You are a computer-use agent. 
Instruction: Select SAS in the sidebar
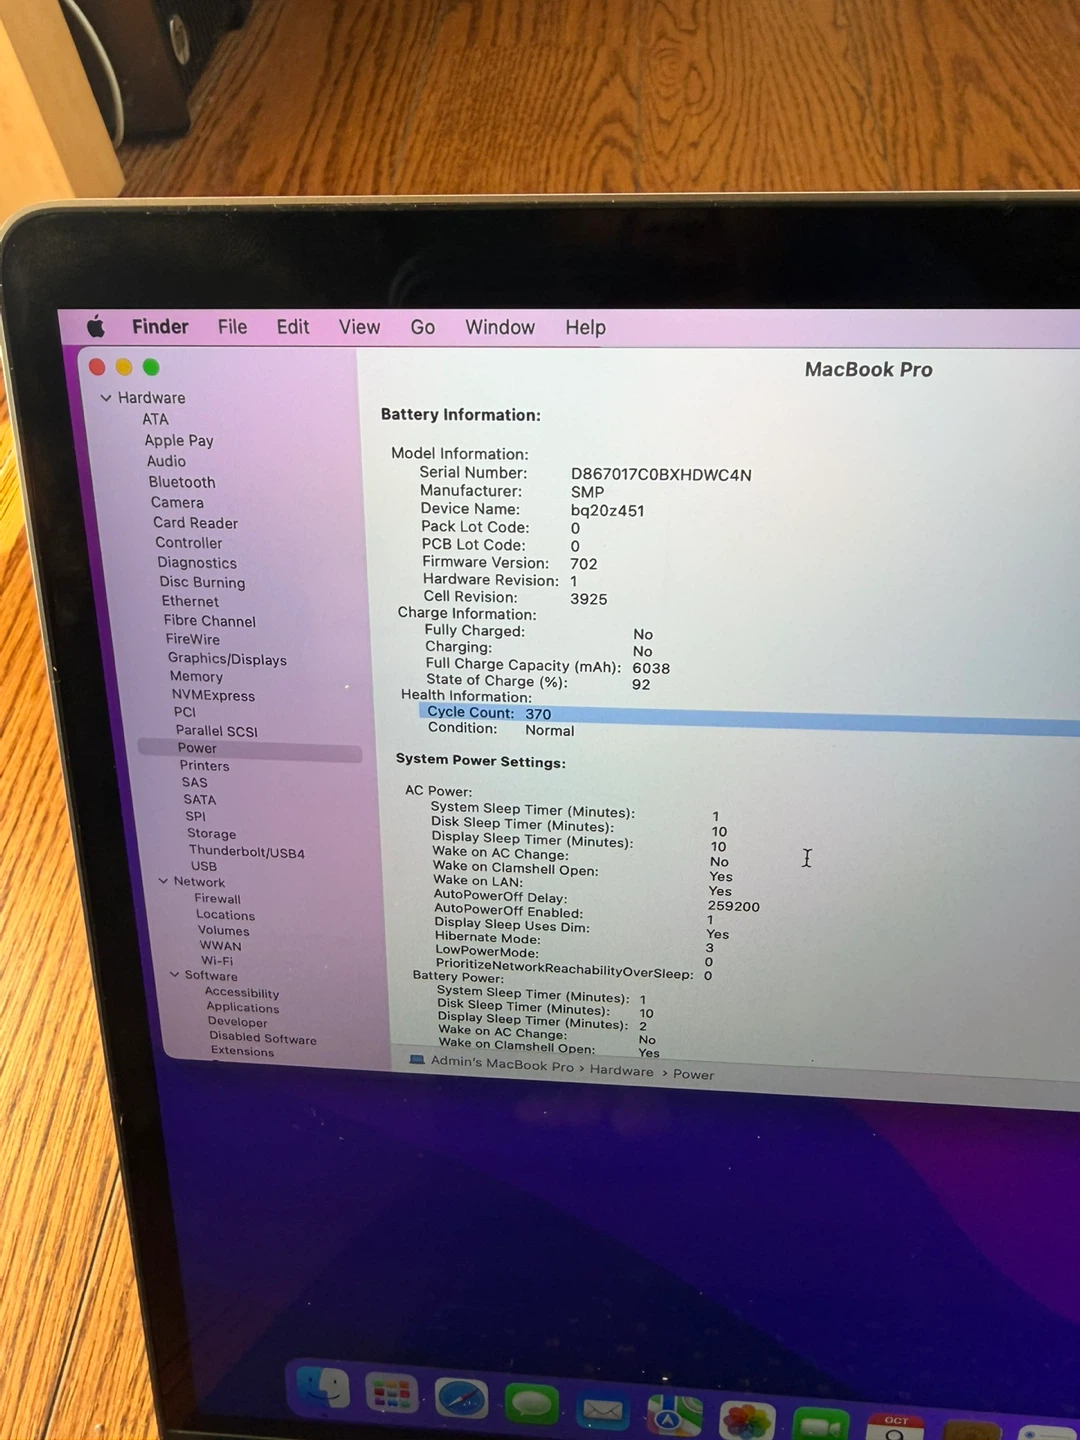[x=195, y=783]
